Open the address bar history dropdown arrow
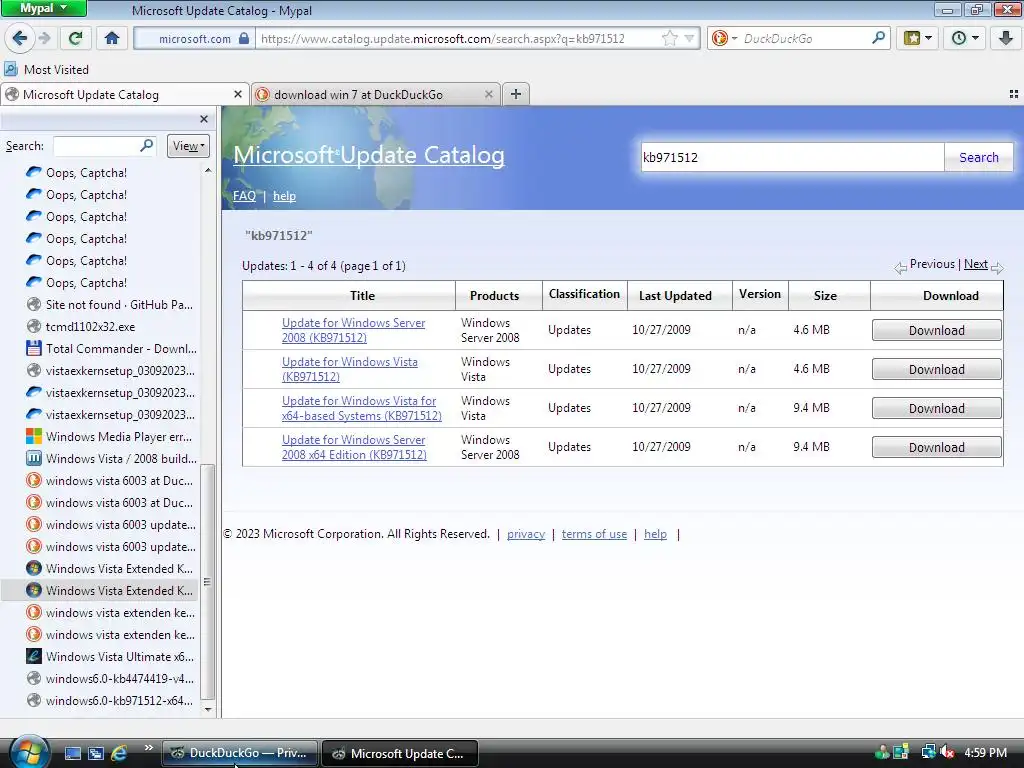Screen dimensions: 1024x768 pyautogui.click(x=689, y=39)
